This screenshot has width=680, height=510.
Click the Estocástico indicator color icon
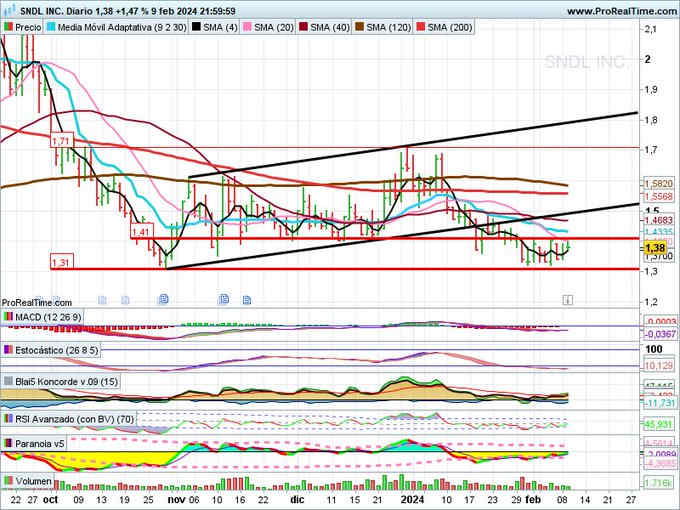[8, 350]
